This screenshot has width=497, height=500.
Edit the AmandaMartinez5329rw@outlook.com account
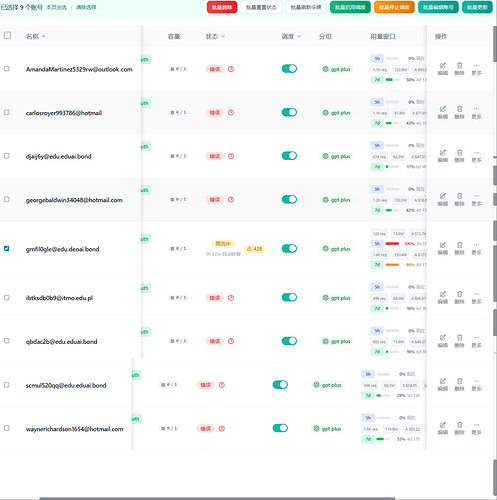click(x=443, y=69)
